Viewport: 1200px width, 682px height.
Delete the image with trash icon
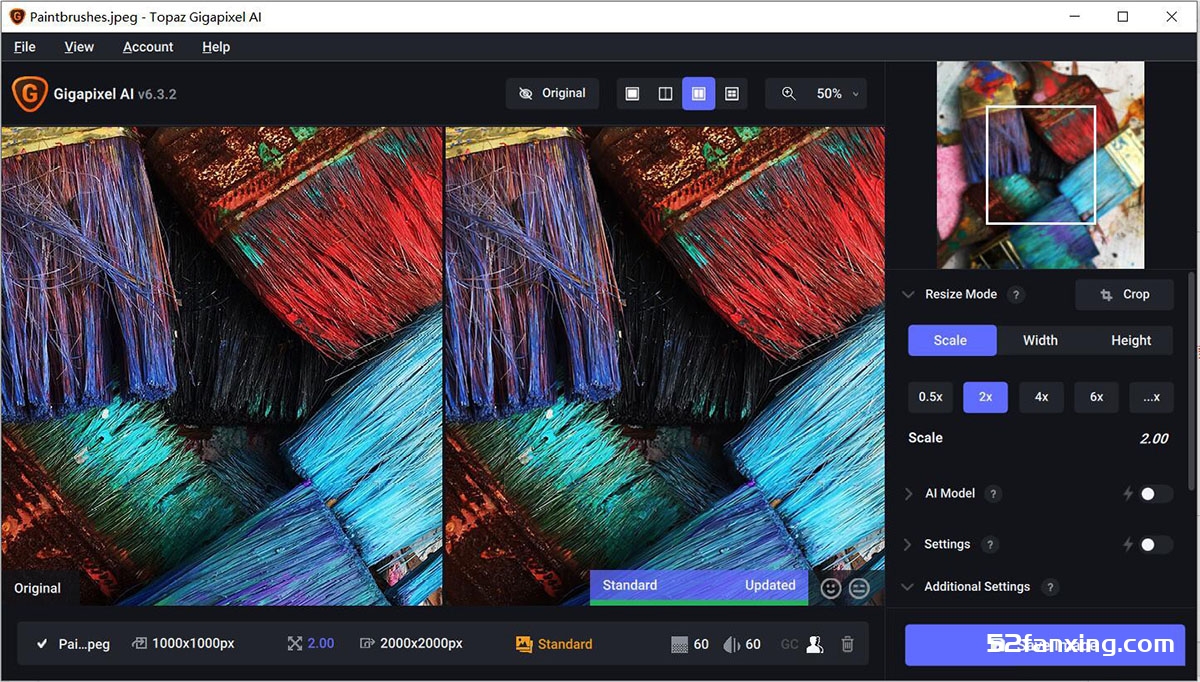(847, 645)
